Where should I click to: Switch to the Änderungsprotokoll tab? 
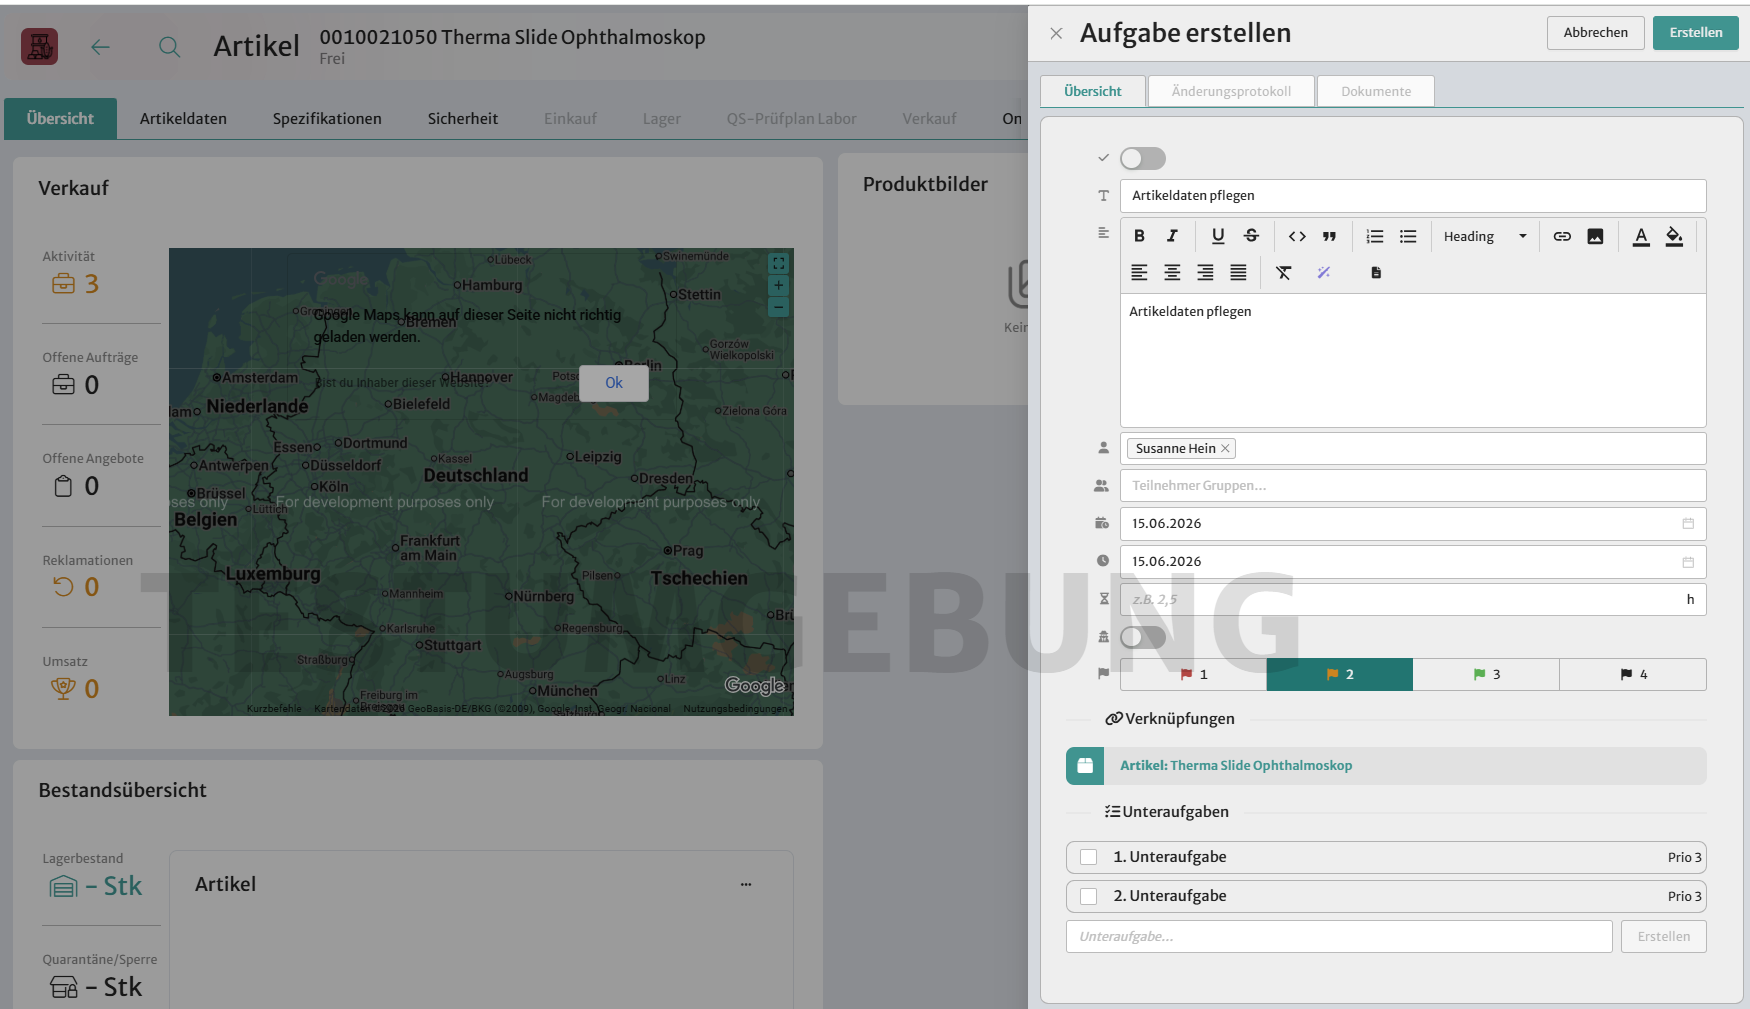coord(1231,91)
